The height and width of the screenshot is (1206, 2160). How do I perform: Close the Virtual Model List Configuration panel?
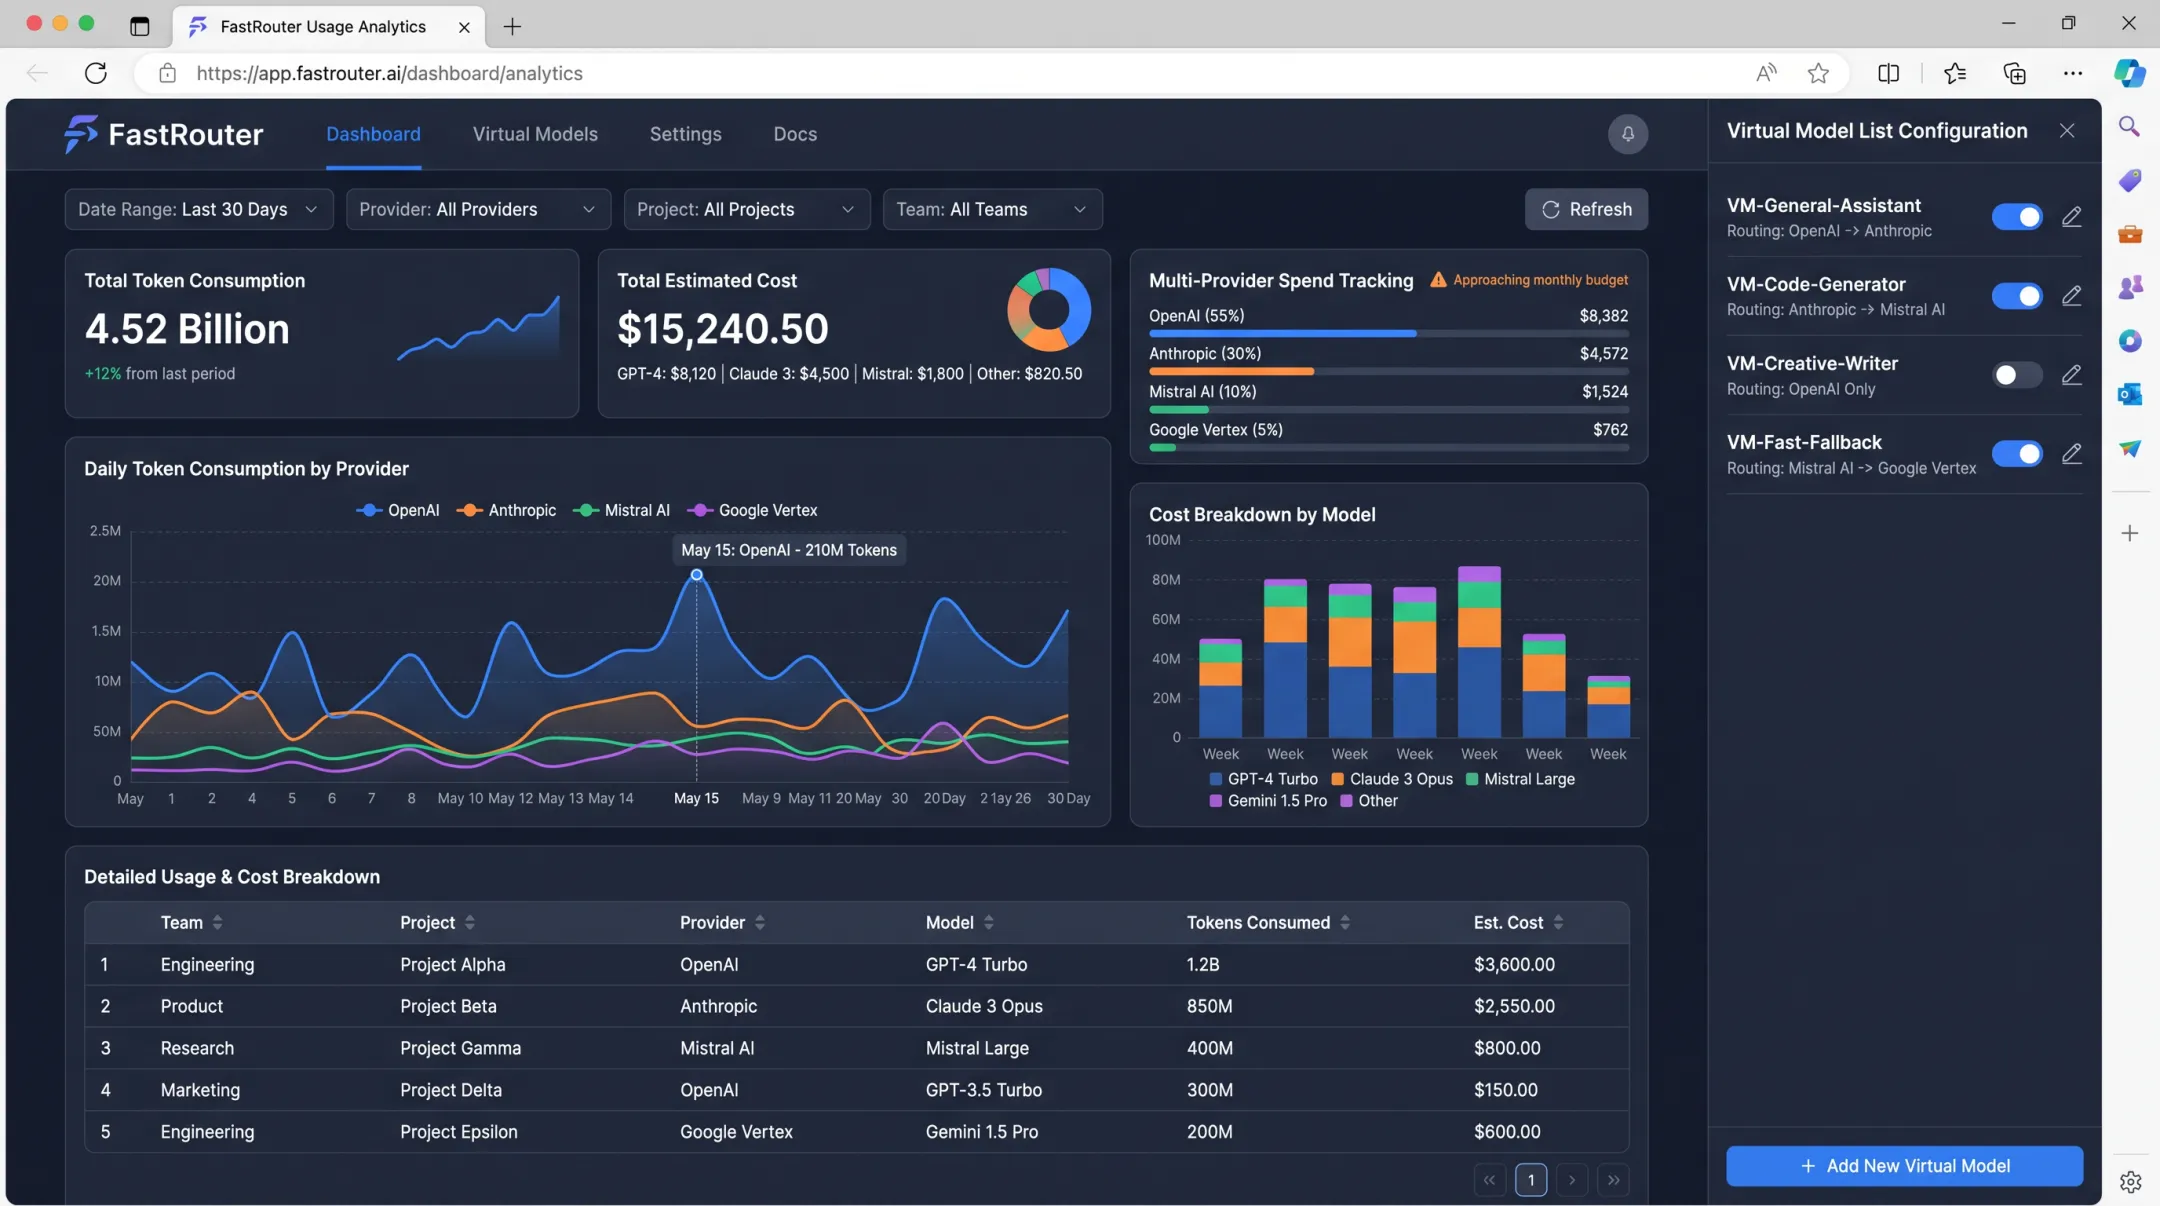click(2066, 131)
